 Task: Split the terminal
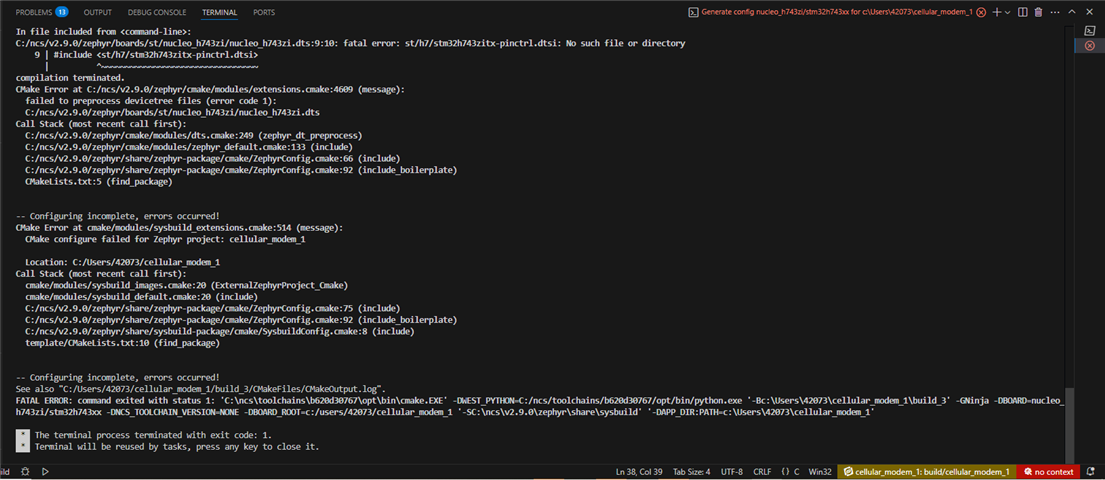[x=1023, y=13]
